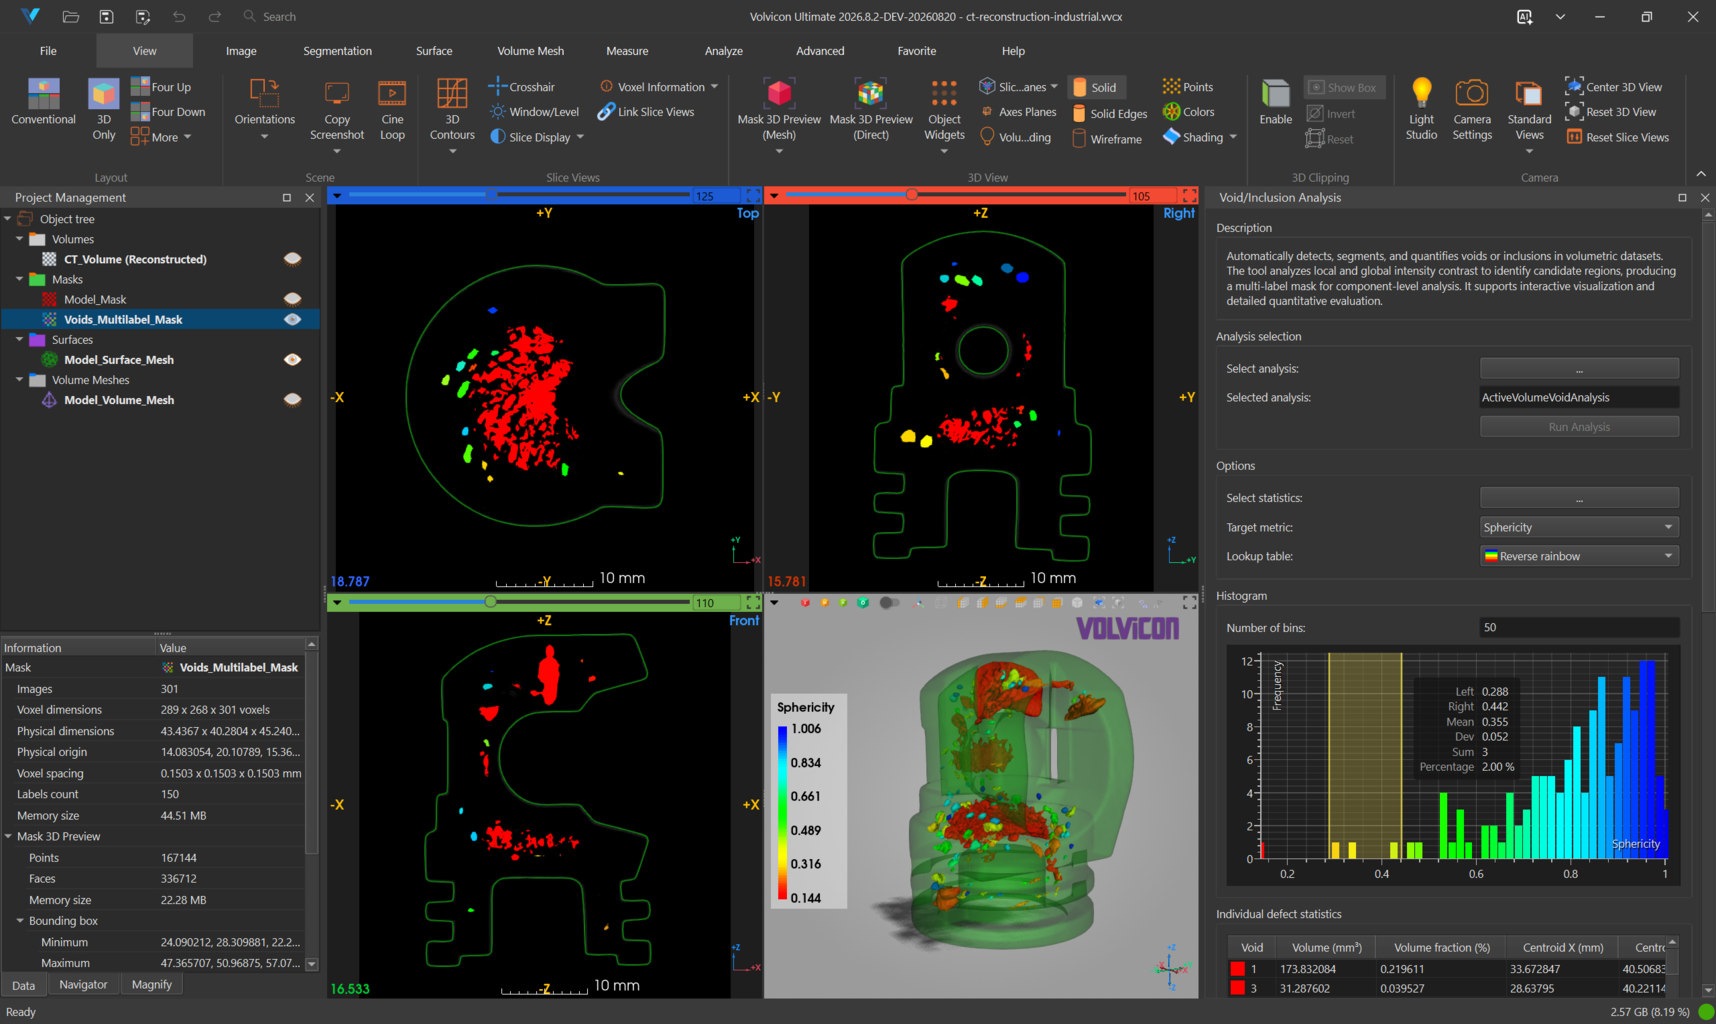Click the Orientations icon

(x=264, y=93)
